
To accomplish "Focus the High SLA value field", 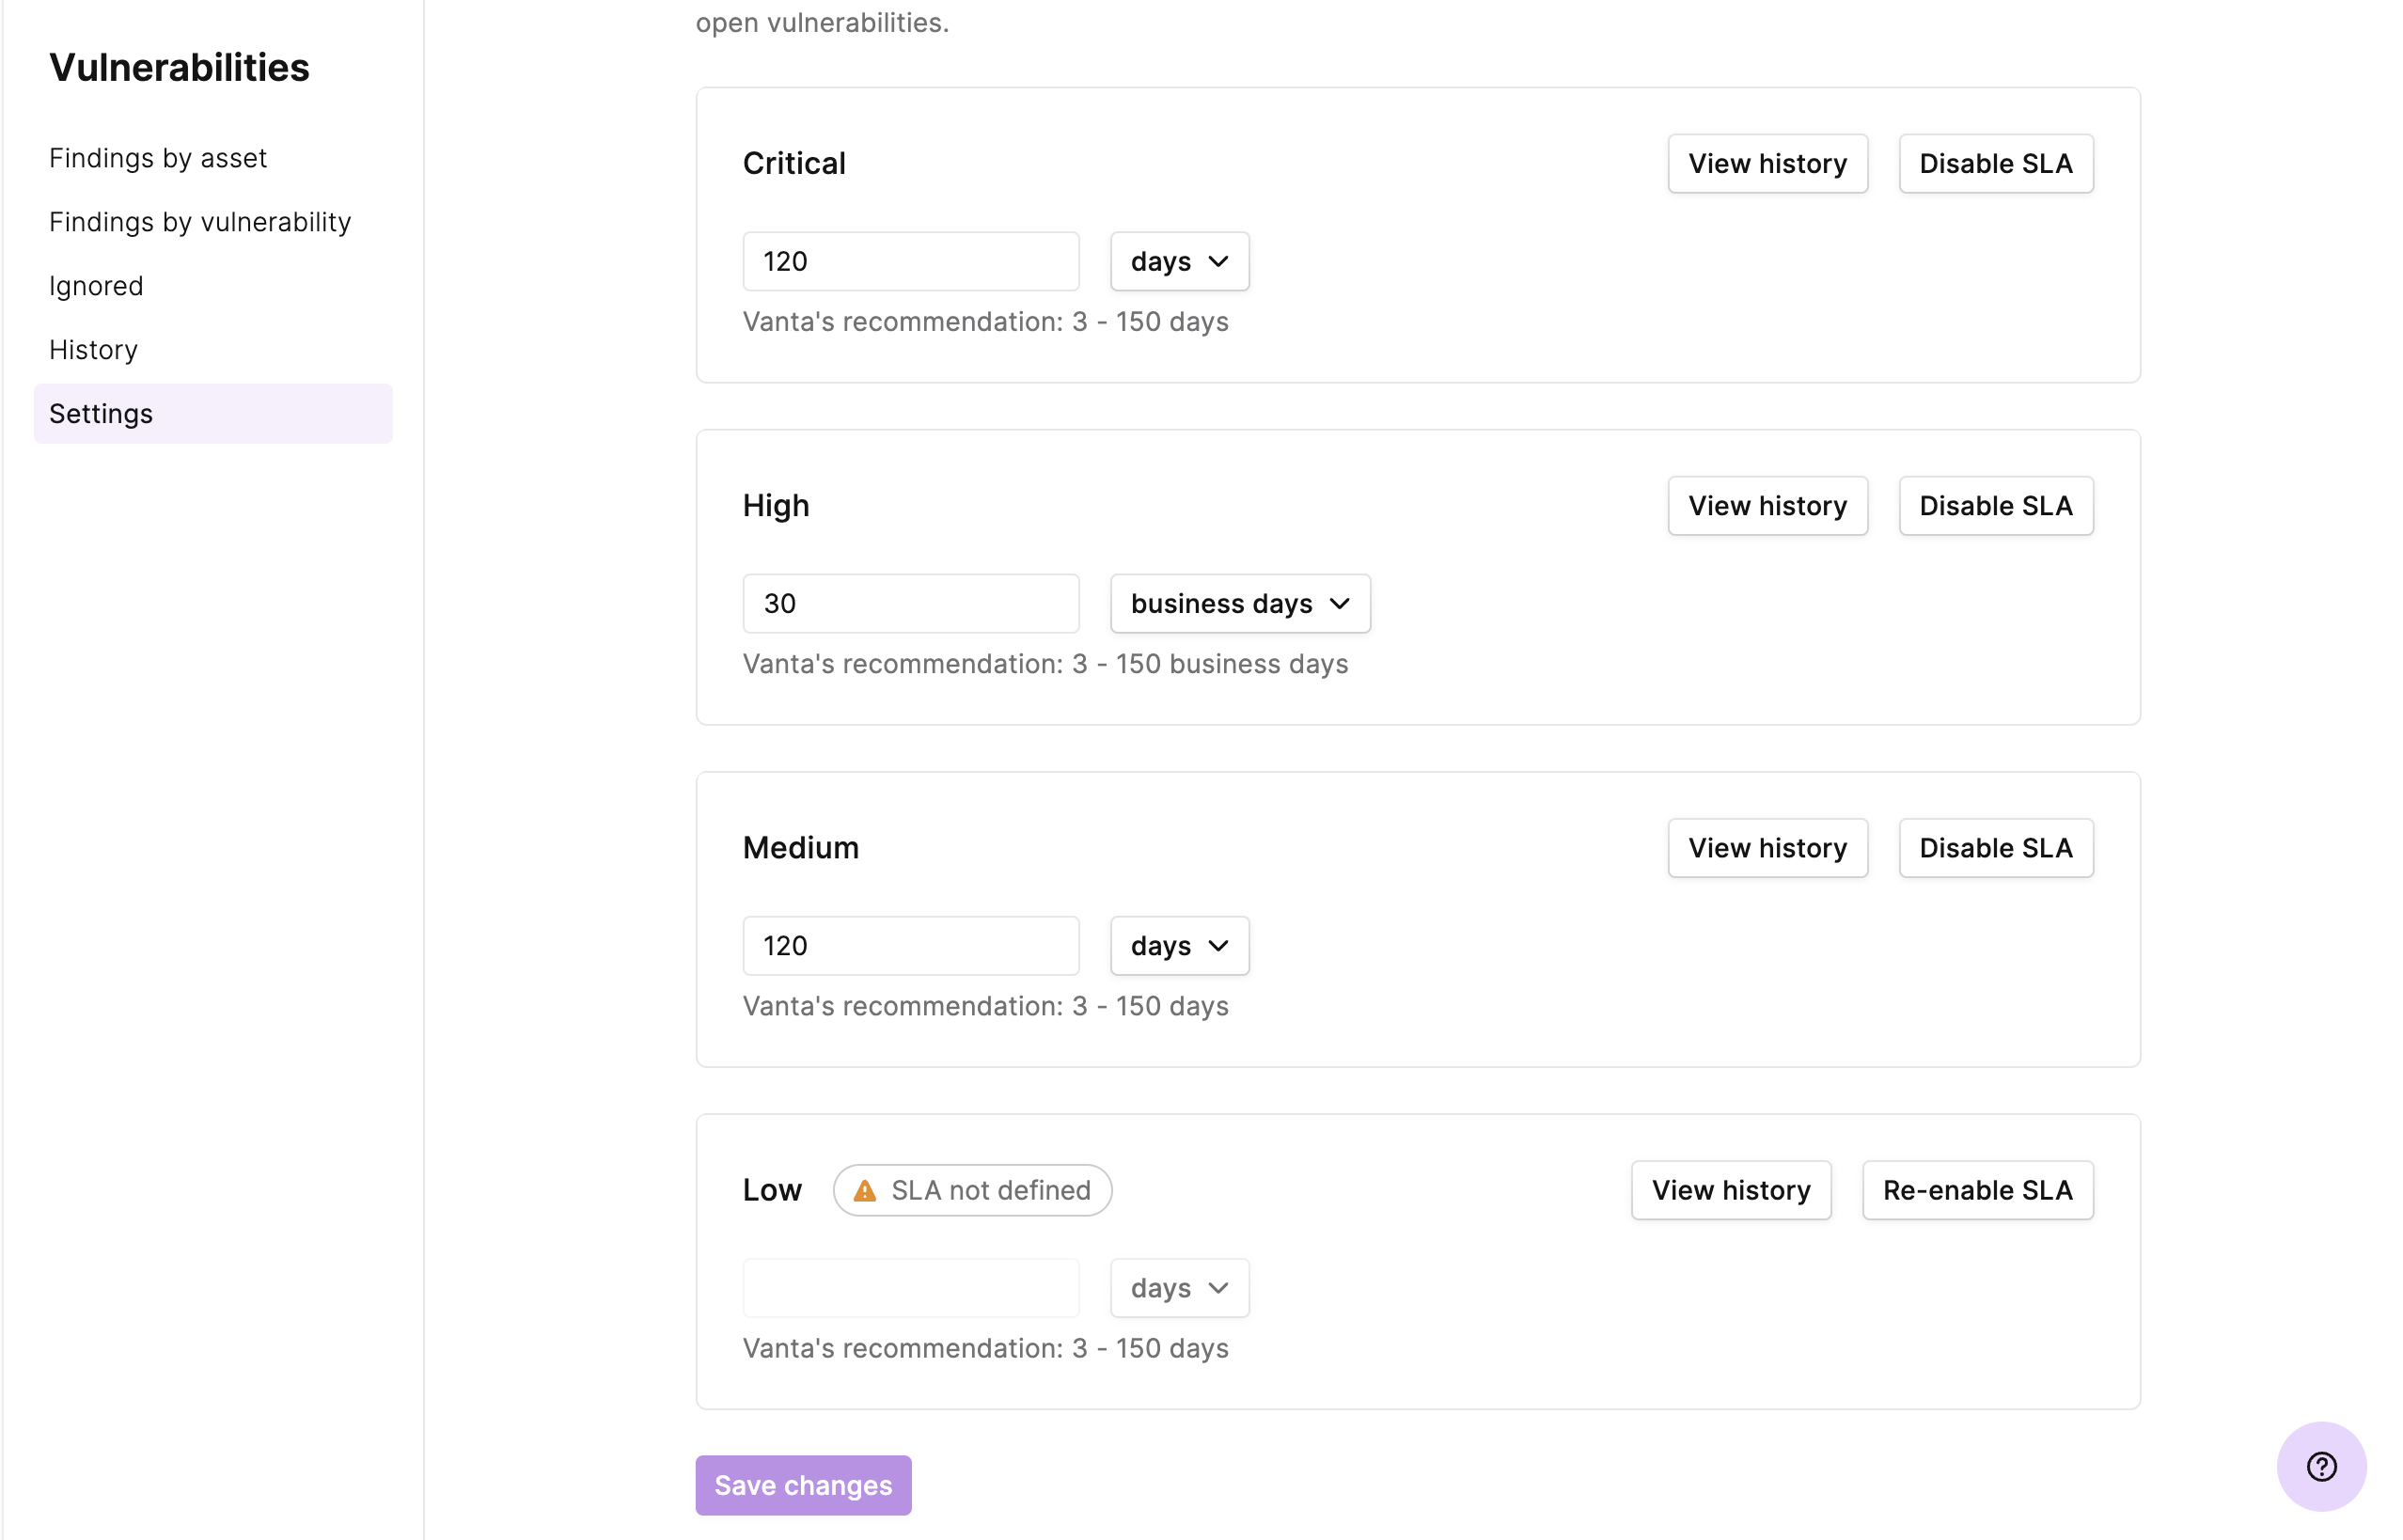I will (x=910, y=604).
